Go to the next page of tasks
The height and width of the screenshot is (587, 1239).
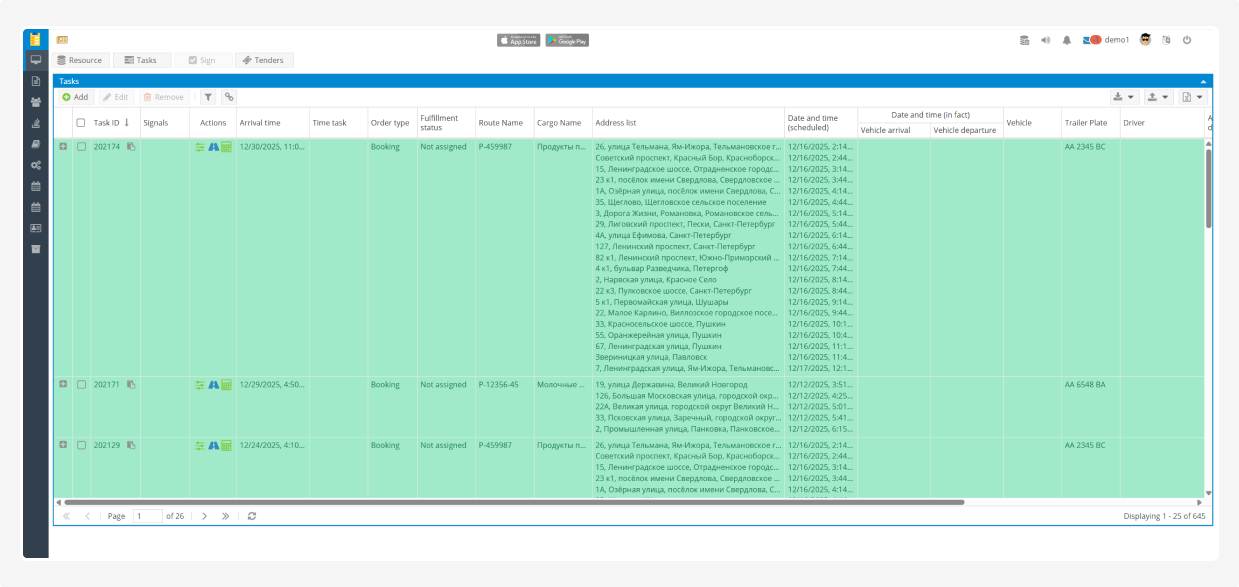point(204,516)
